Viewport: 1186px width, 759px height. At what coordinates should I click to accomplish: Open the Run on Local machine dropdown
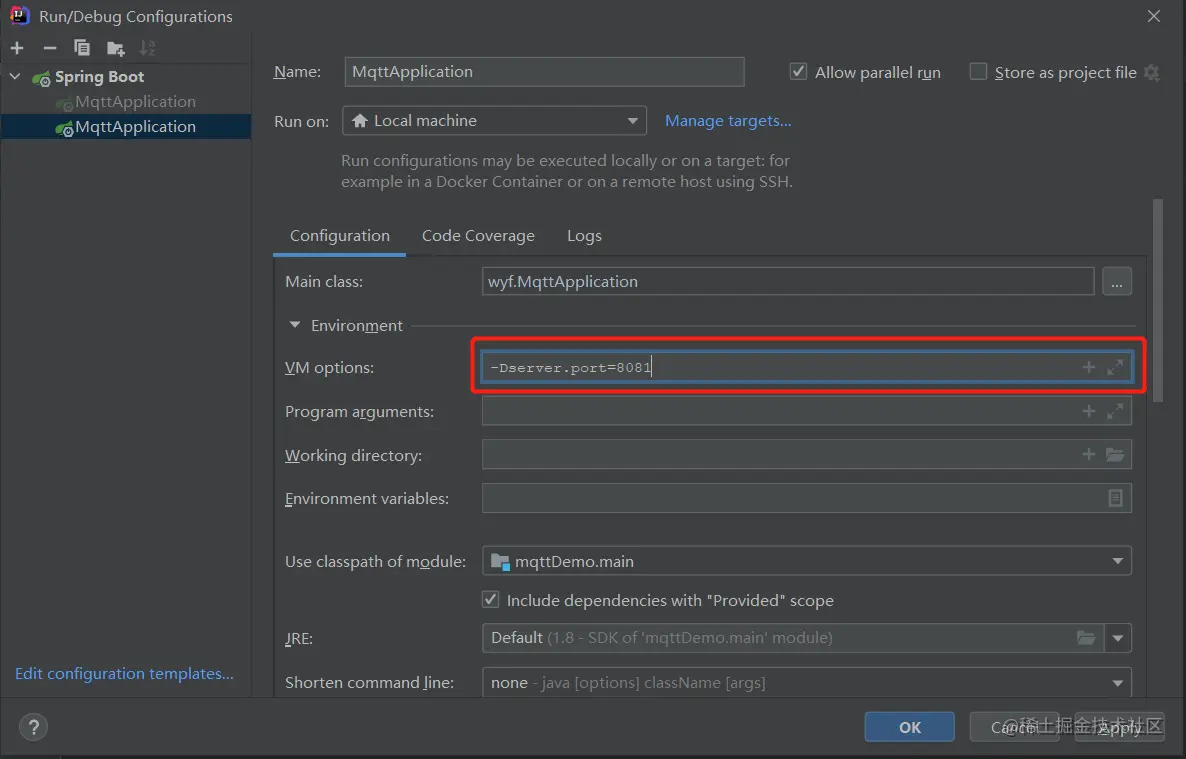click(494, 121)
